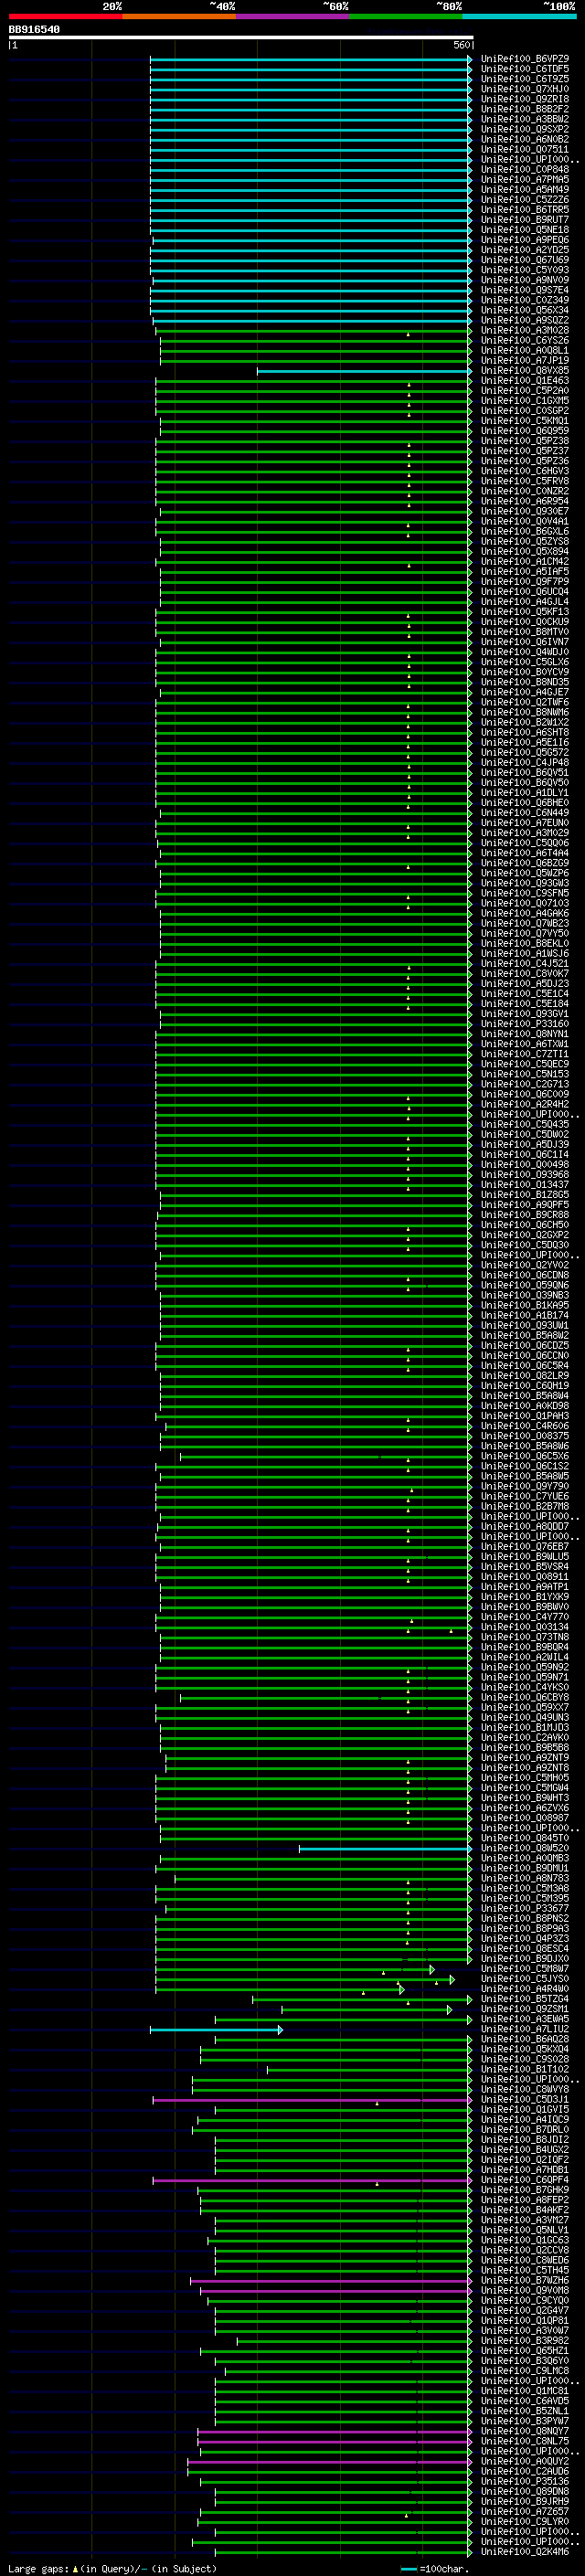585x2576 pixels.
Task: Select hit label UniRef100_Q5NE18
Action: [525, 229]
